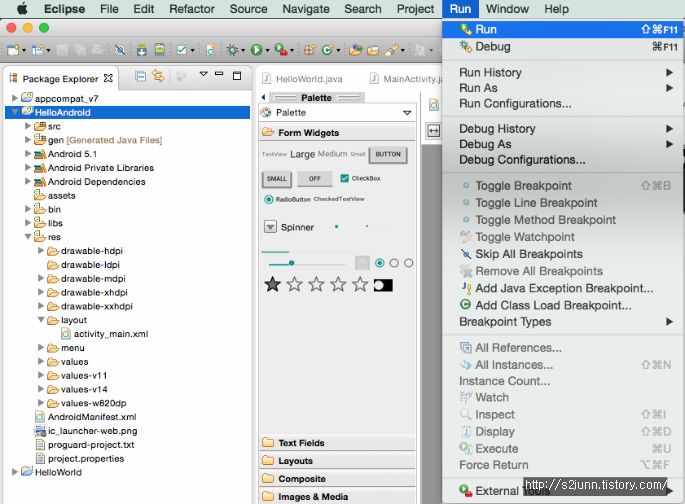
Task: Click the RadioButton widget in the palette
Action: click(x=287, y=200)
